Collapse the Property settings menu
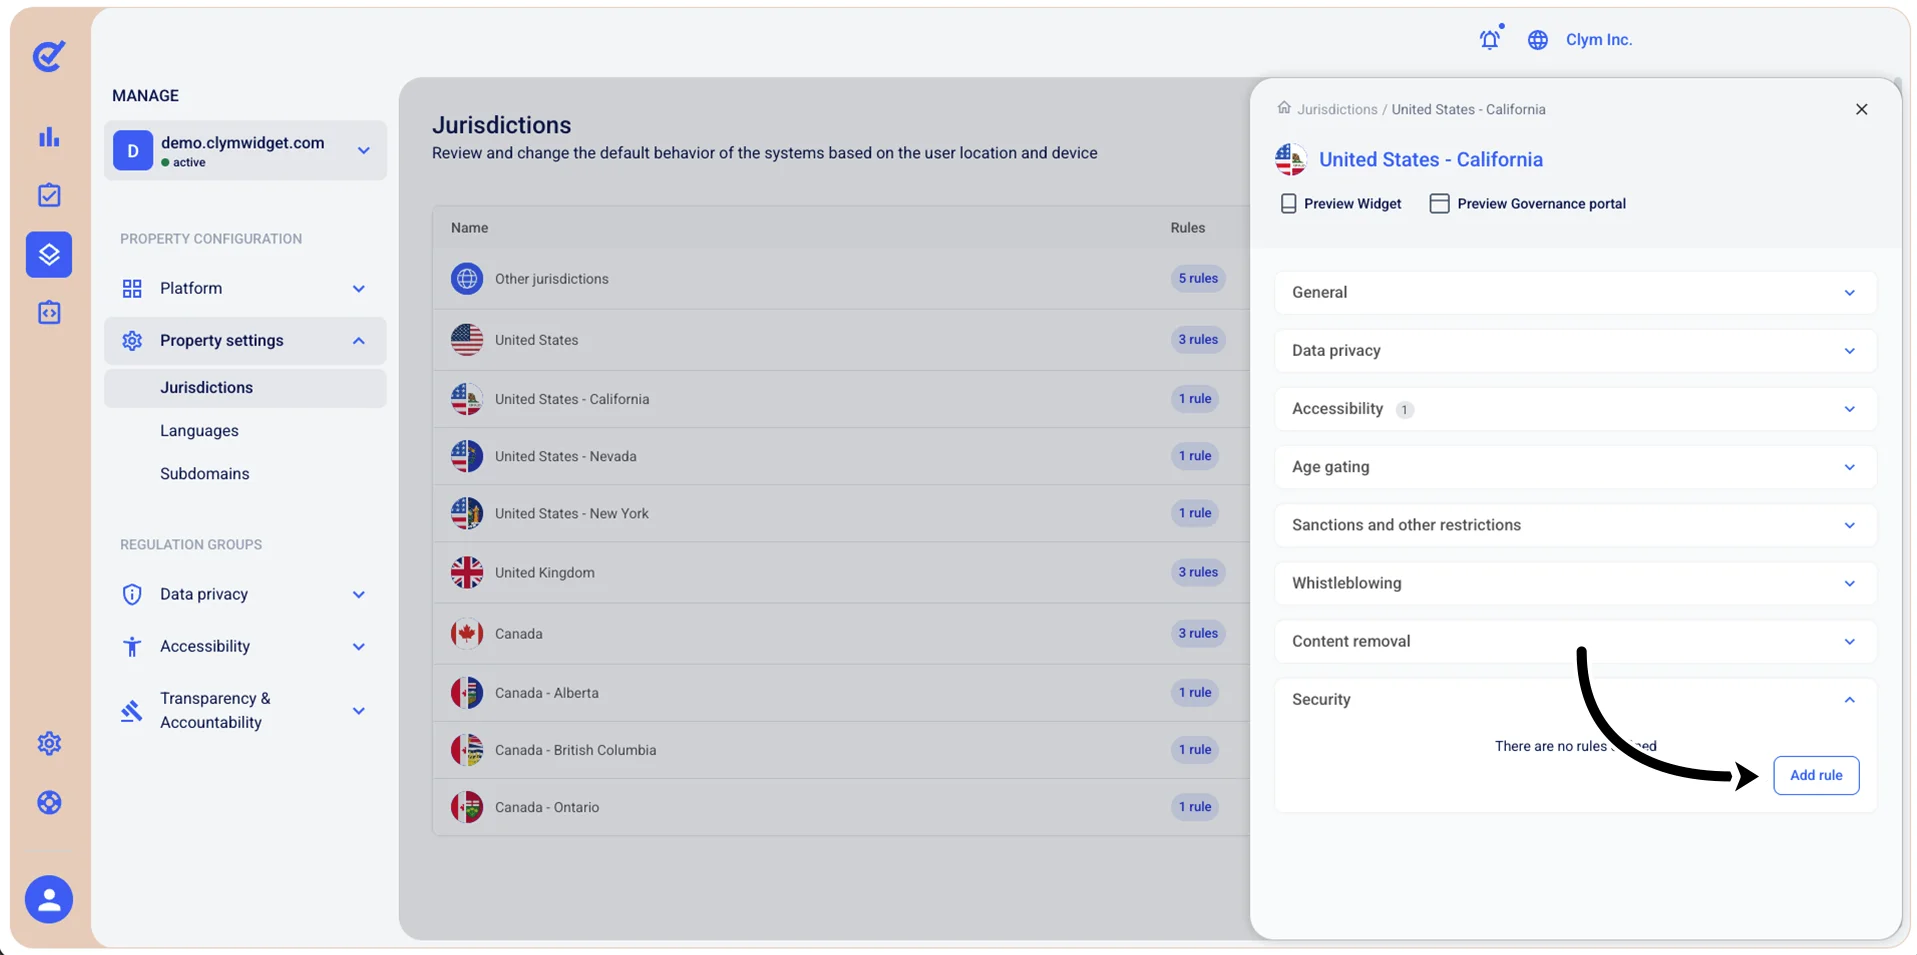1917x955 pixels. click(x=245, y=341)
